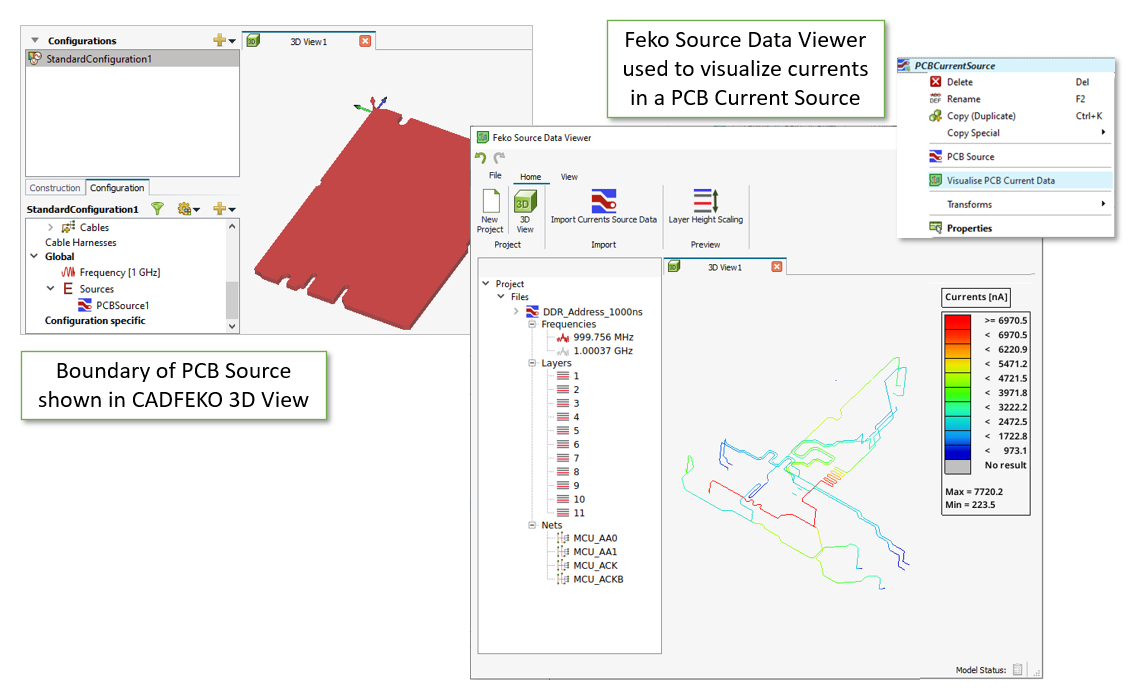
Task: Open Layer Height Scaling tool
Action: [x=705, y=200]
